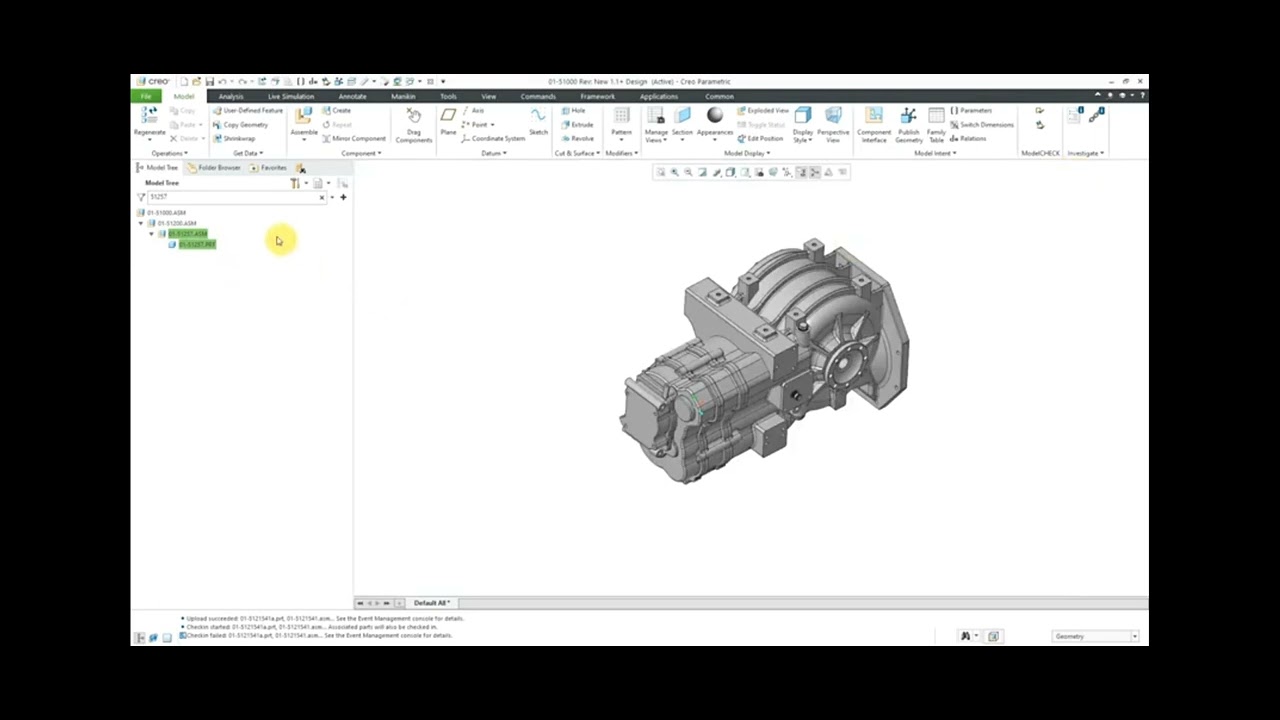Click the Appearances sphere icon

click(715, 116)
